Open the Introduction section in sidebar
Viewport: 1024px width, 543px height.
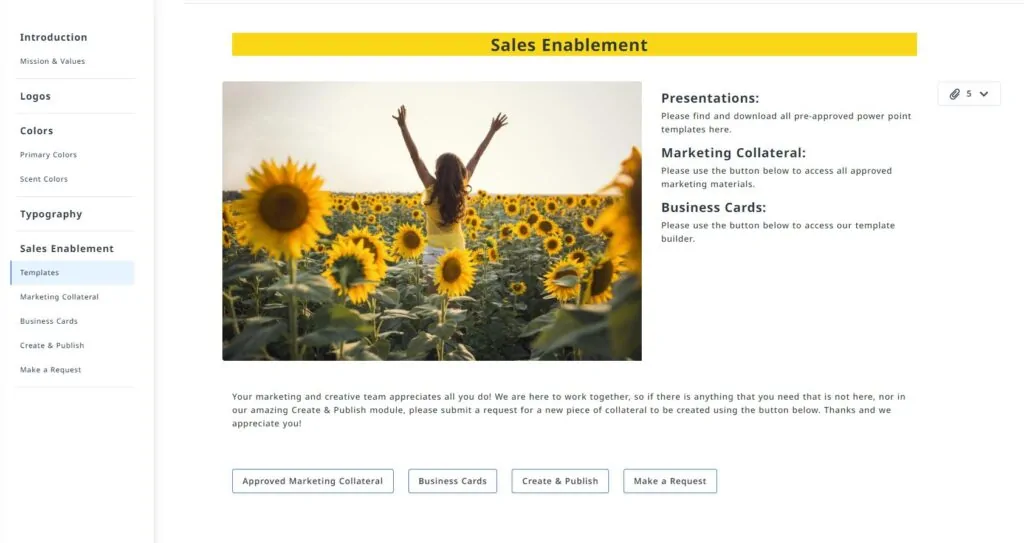click(54, 37)
